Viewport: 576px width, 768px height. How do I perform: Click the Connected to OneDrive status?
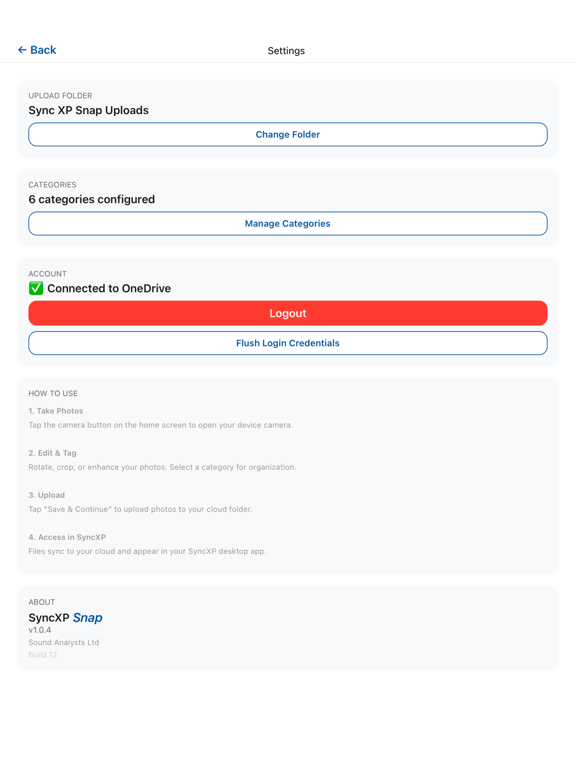(109, 288)
